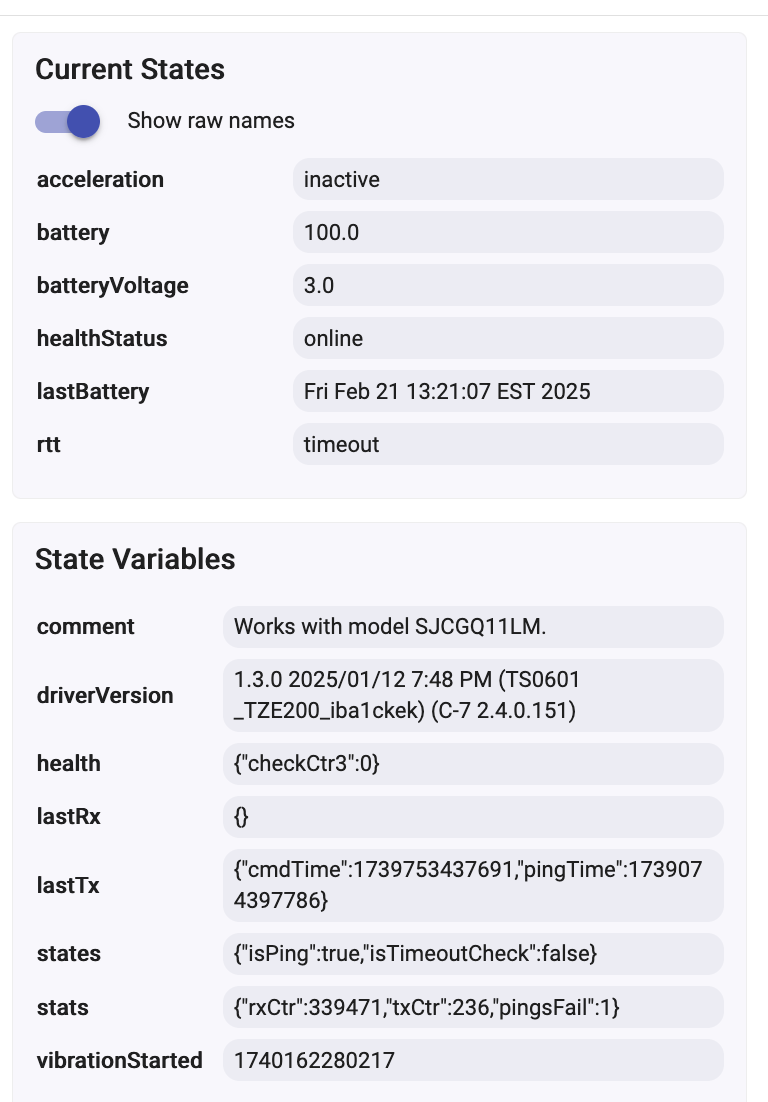Image resolution: width=768 pixels, height=1102 pixels.
Task: Click the rtt value "timeout"
Action: (x=341, y=445)
